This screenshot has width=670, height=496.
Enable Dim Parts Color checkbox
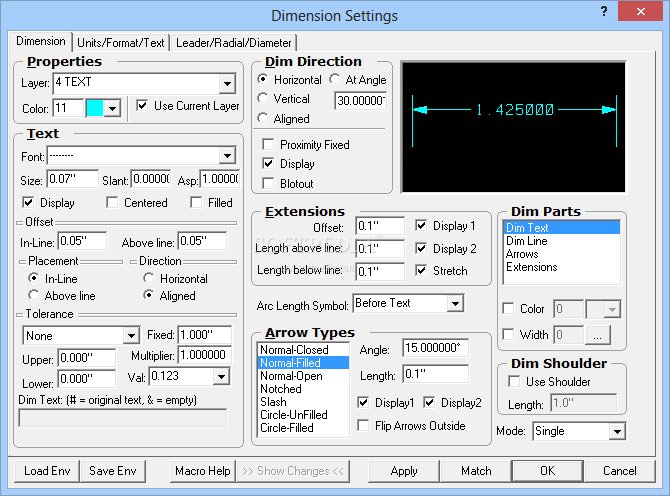tap(508, 308)
